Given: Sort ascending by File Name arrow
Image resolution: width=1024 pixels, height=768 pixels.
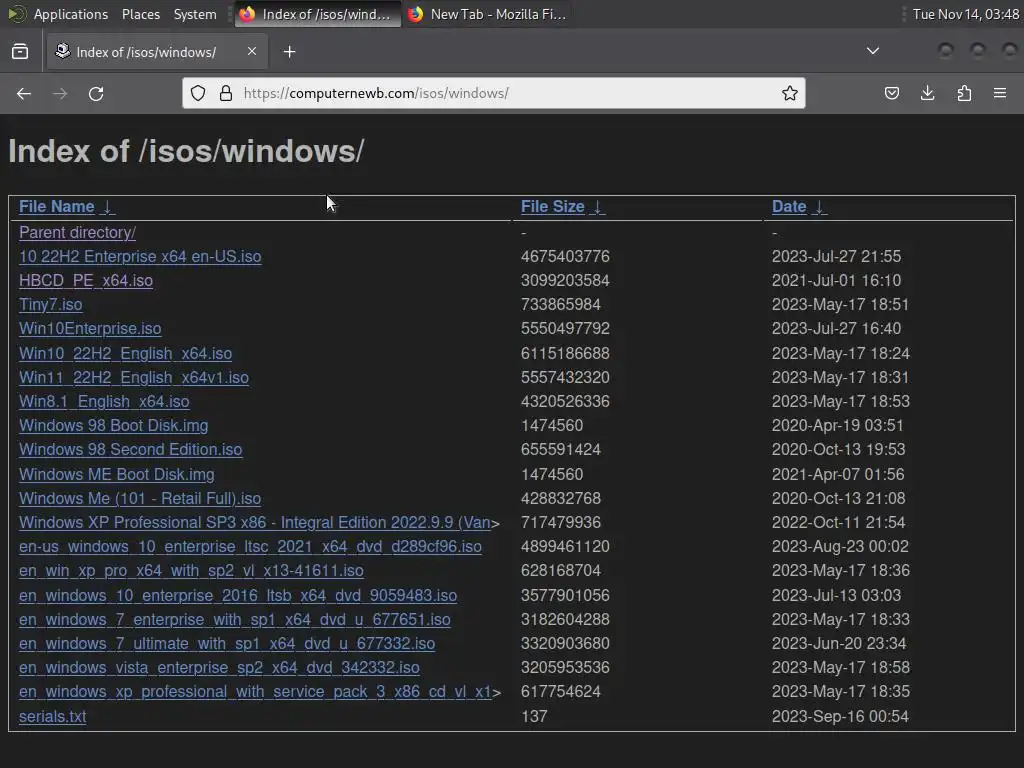Looking at the screenshot, I should (108, 207).
